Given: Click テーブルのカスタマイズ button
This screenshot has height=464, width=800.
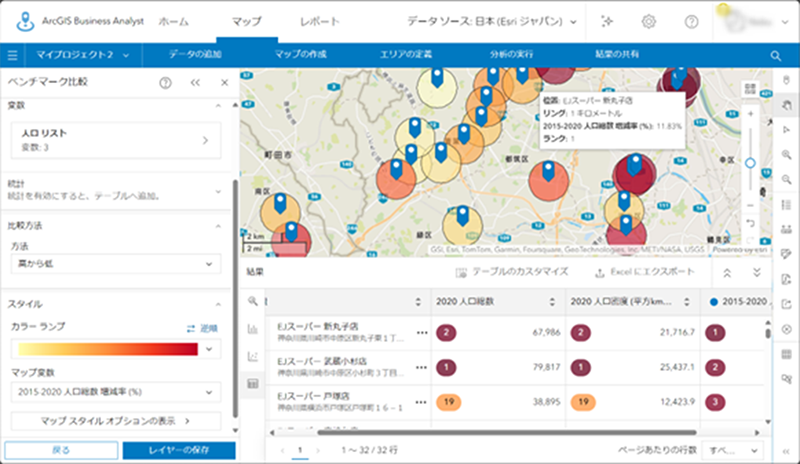Looking at the screenshot, I should tap(512, 273).
